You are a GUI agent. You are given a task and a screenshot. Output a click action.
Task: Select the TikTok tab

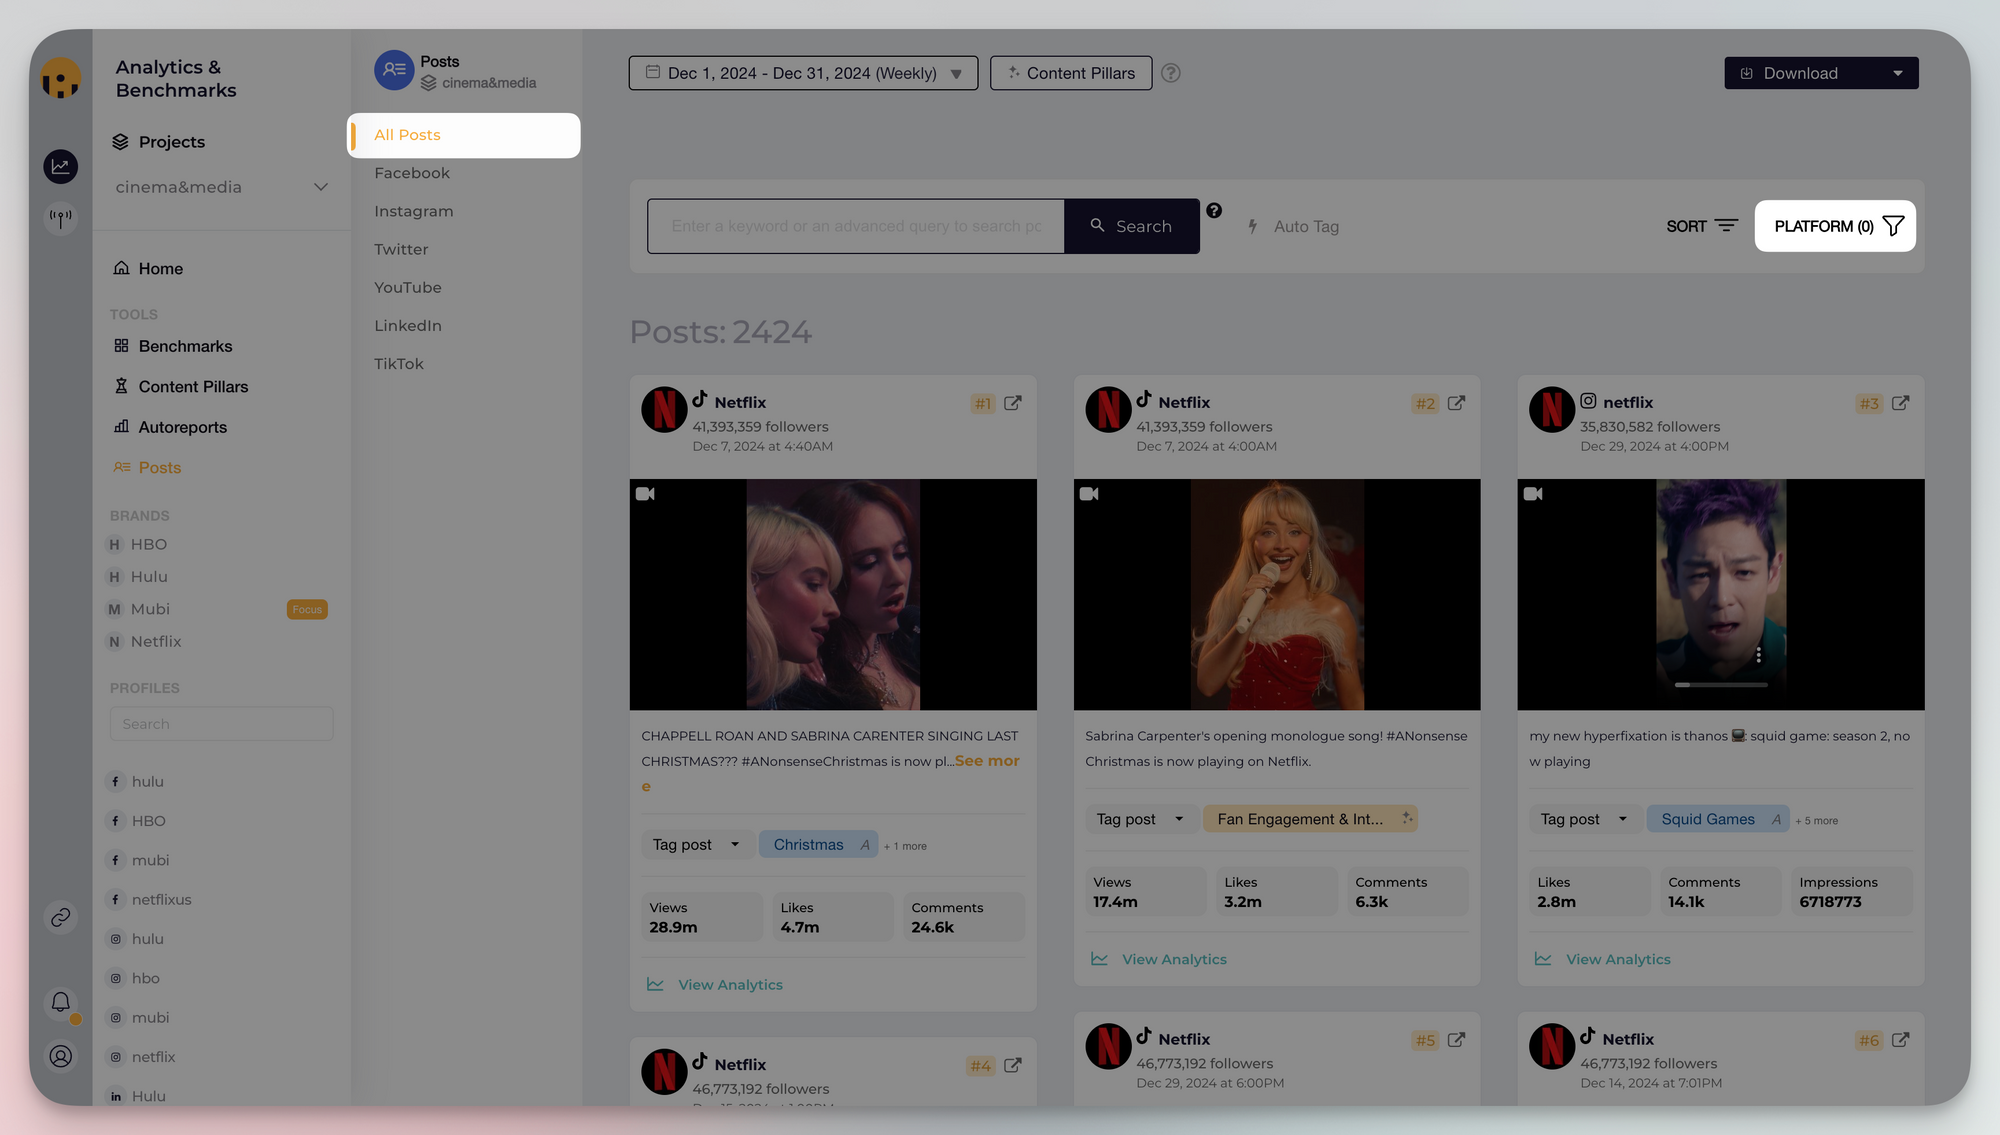399,363
